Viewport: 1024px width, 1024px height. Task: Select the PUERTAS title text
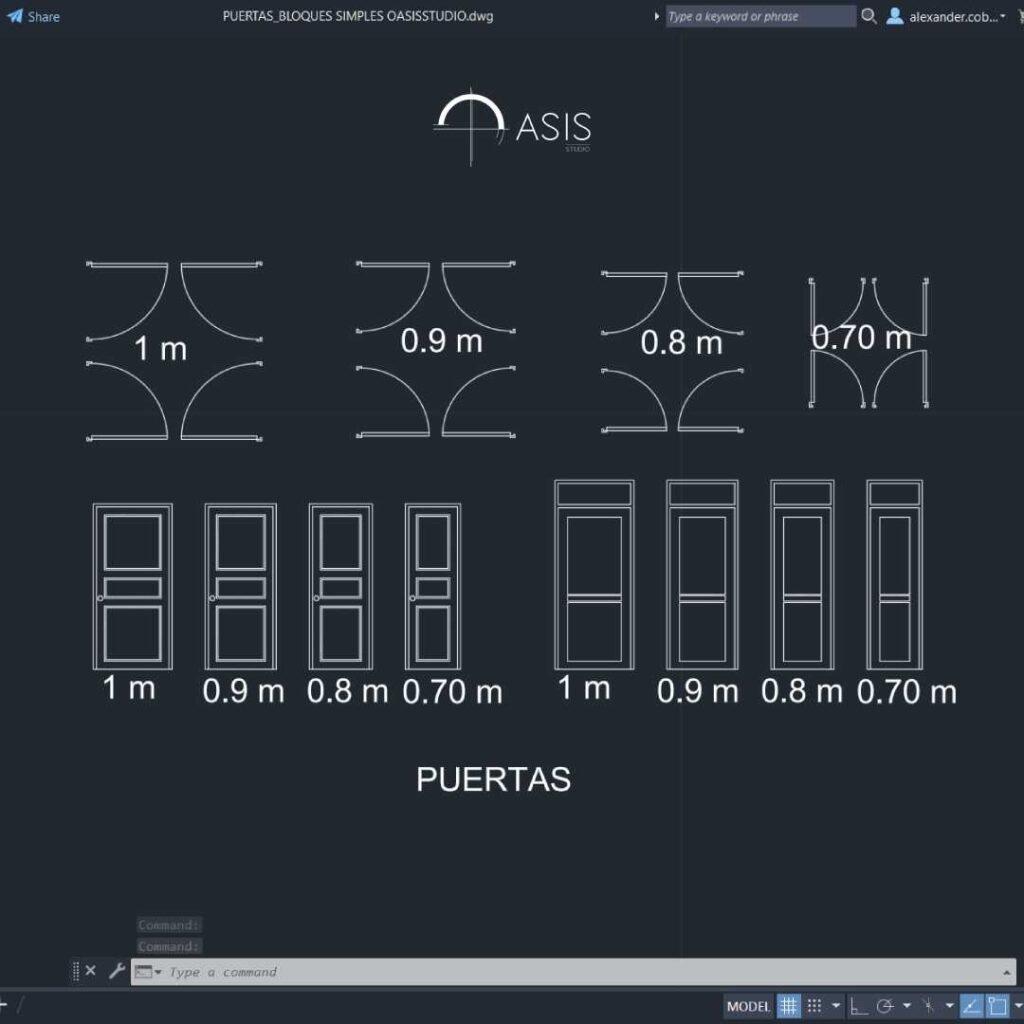(x=494, y=779)
